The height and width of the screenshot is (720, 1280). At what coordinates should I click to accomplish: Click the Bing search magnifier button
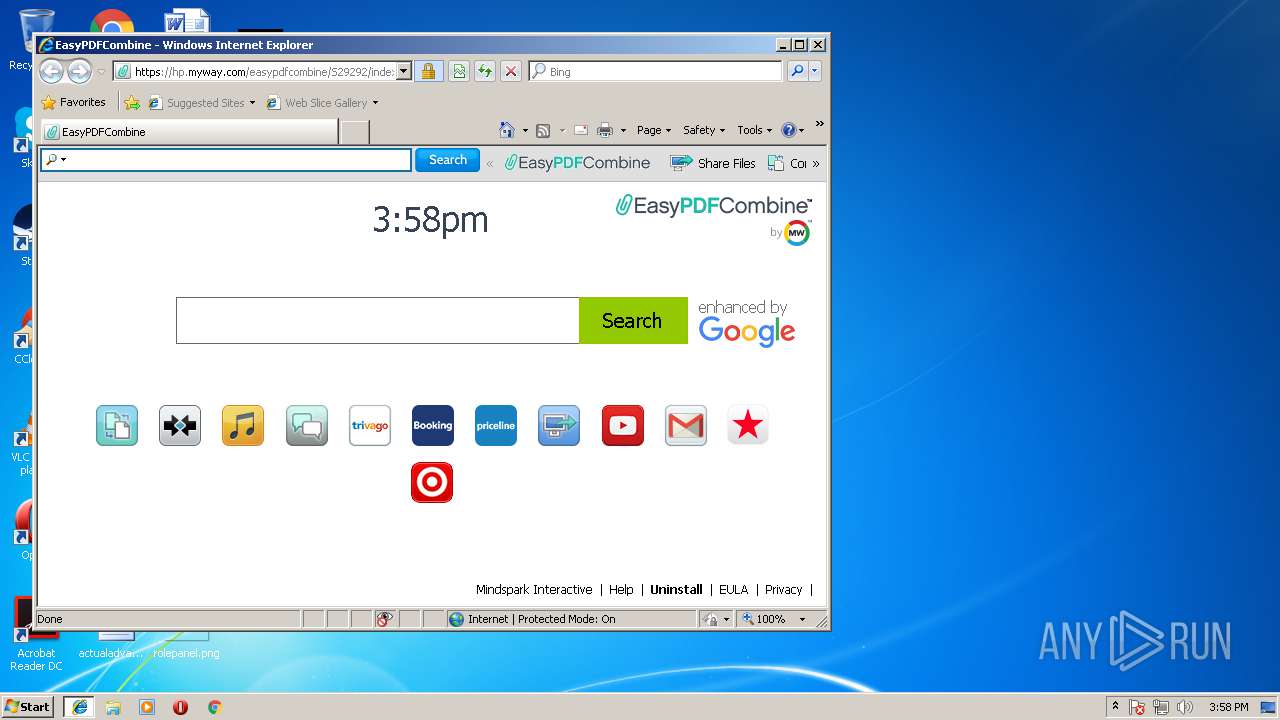point(796,71)
